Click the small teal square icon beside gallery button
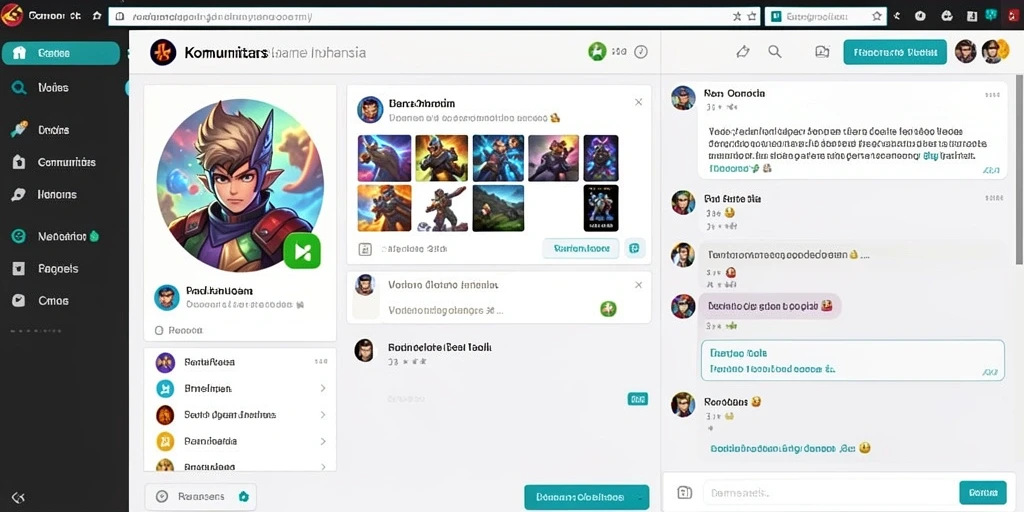 (x=635, y=248)
